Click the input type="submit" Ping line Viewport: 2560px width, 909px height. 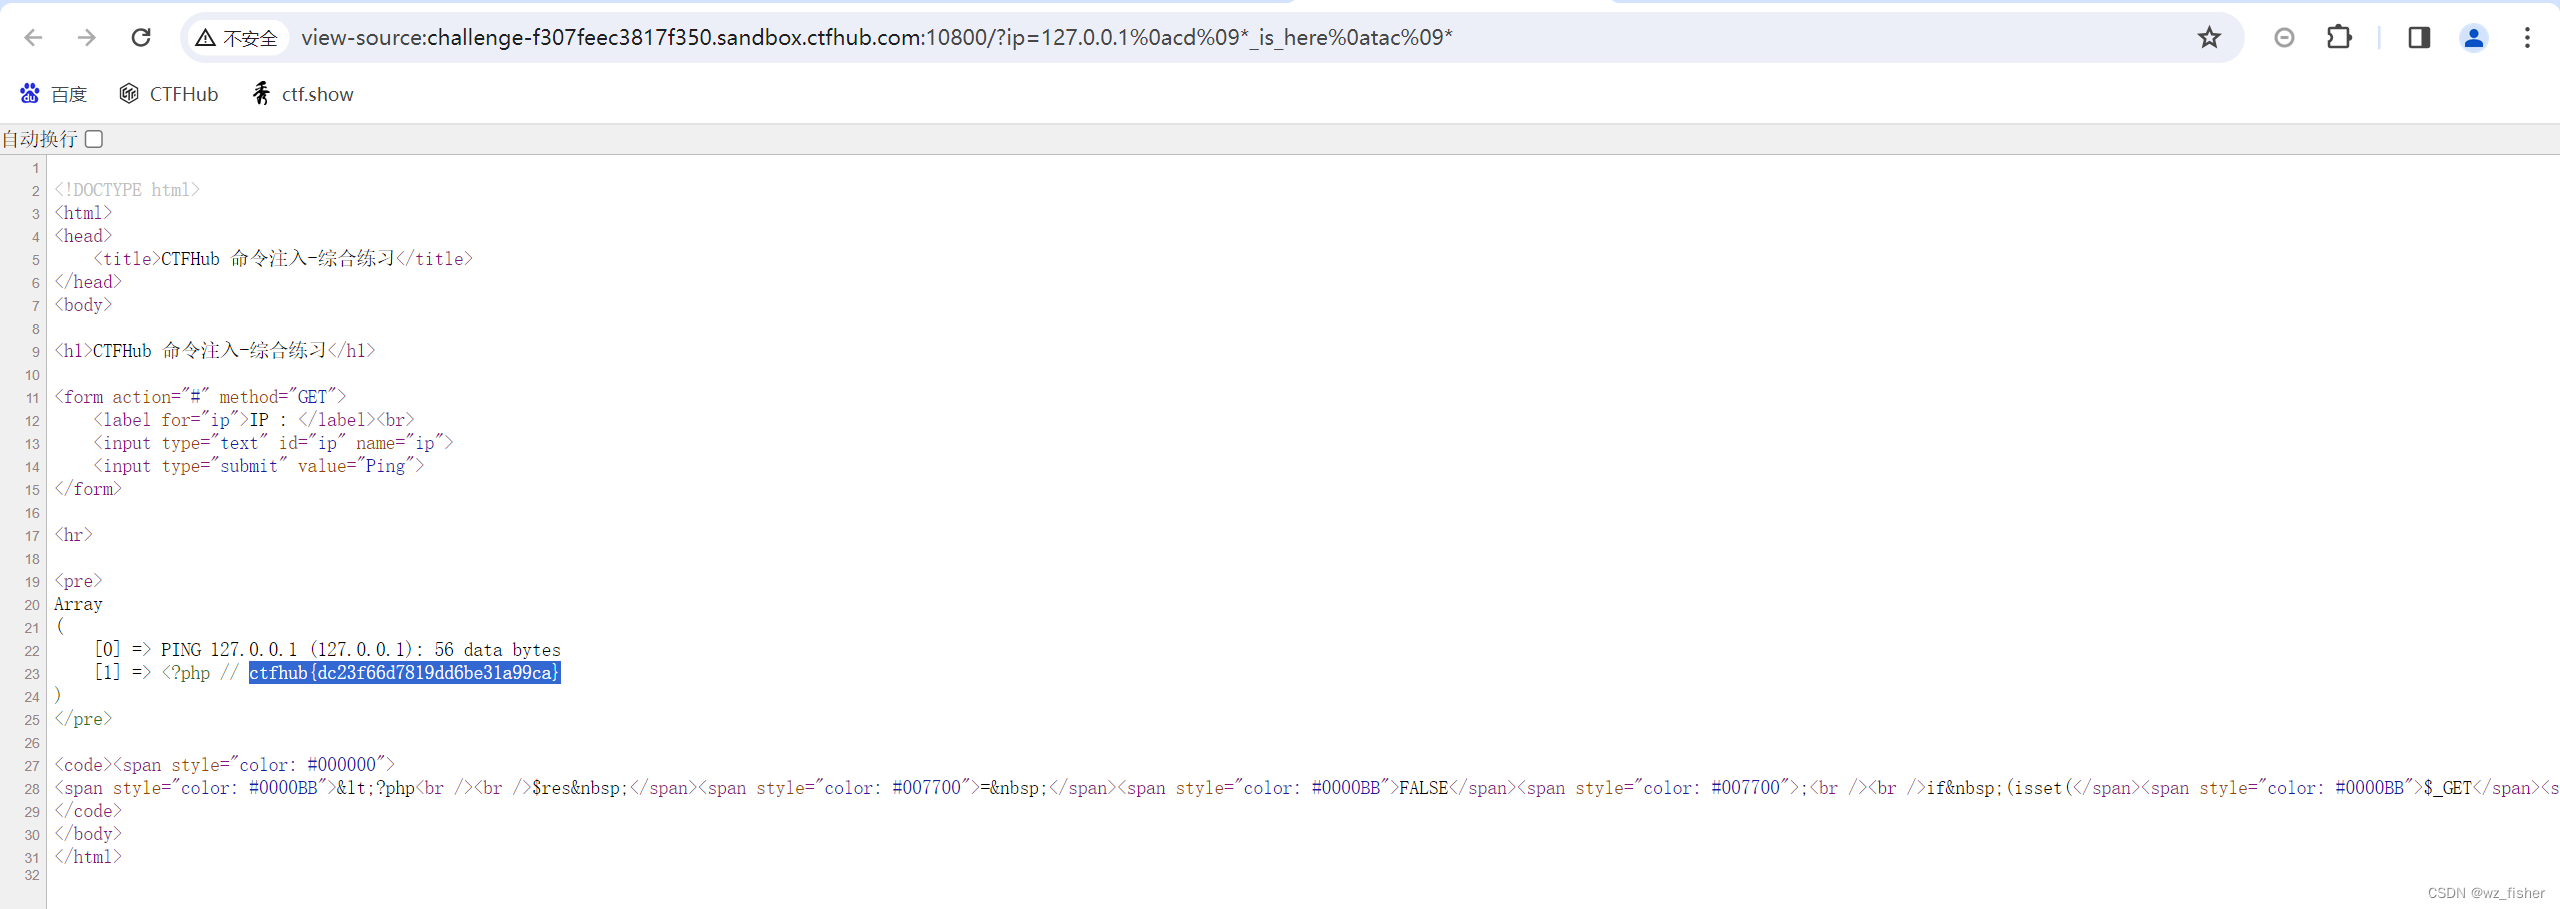pos(259,466)
